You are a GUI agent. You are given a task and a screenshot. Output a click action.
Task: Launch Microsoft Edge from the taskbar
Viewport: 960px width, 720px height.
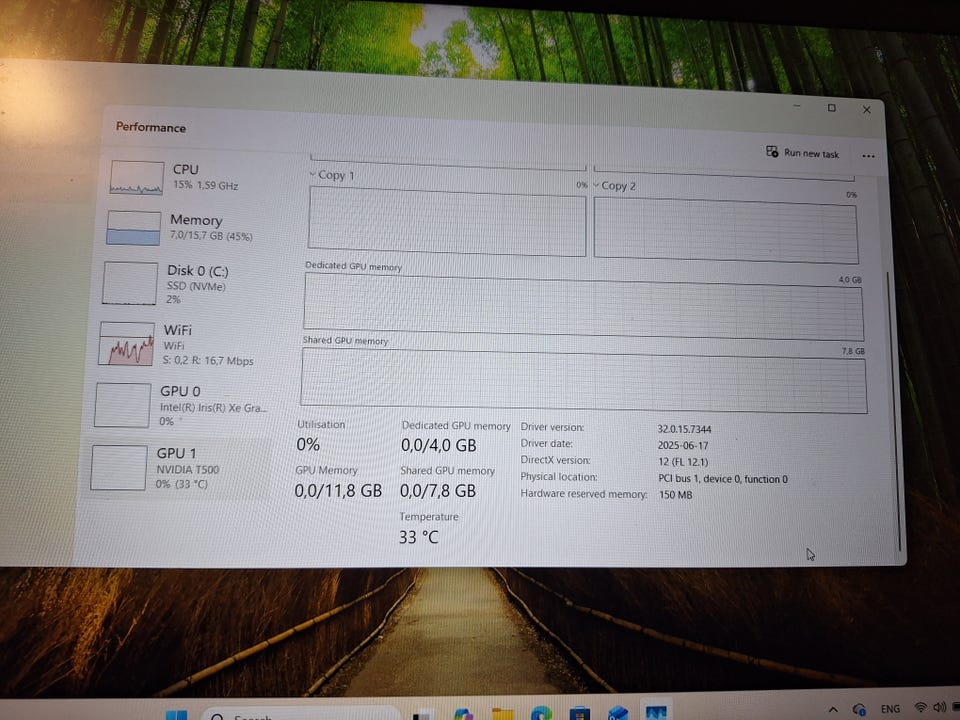(541, 714)
